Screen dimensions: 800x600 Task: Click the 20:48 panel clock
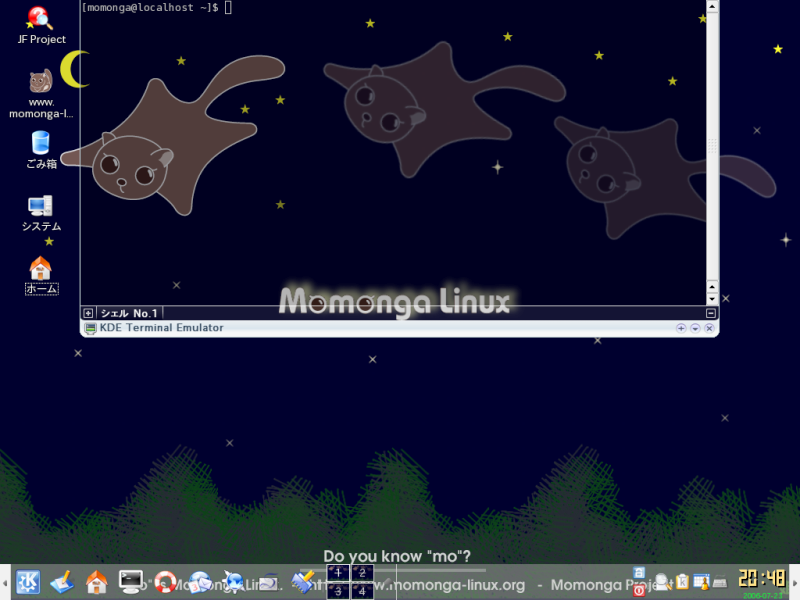(x=762, y=579)
